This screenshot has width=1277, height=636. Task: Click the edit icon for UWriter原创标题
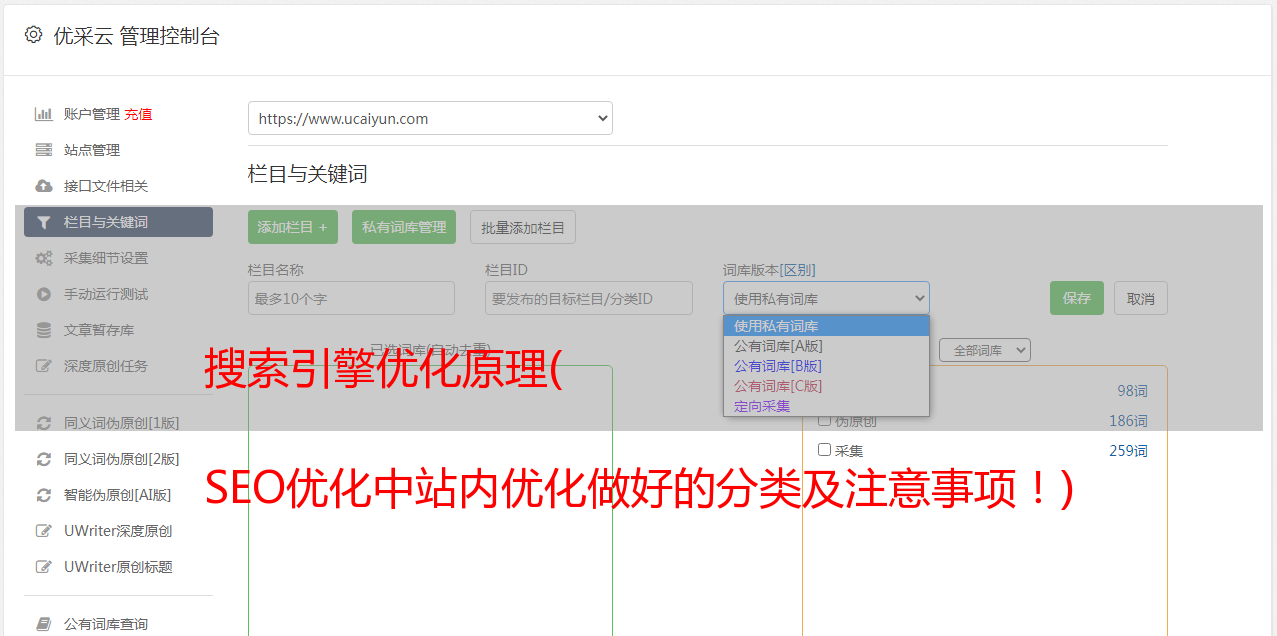(44, 567)
